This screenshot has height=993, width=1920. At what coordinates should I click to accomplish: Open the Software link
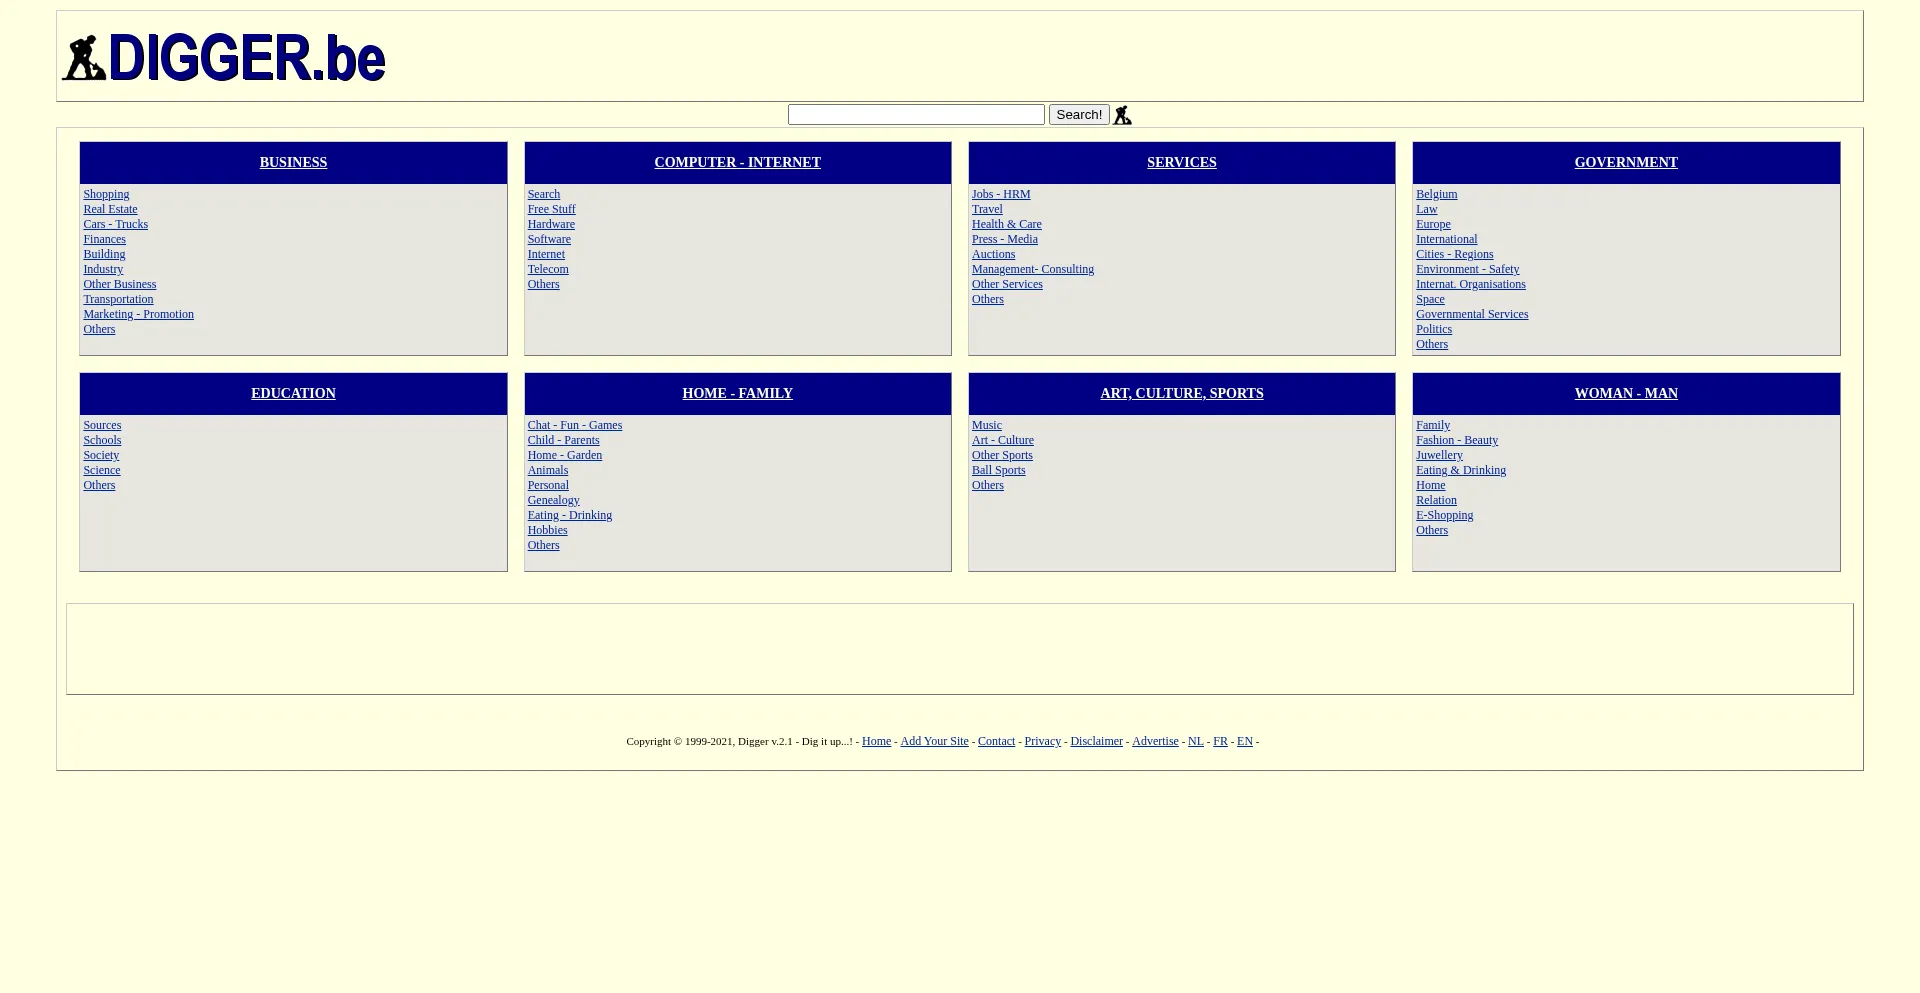tap(549, 239)
